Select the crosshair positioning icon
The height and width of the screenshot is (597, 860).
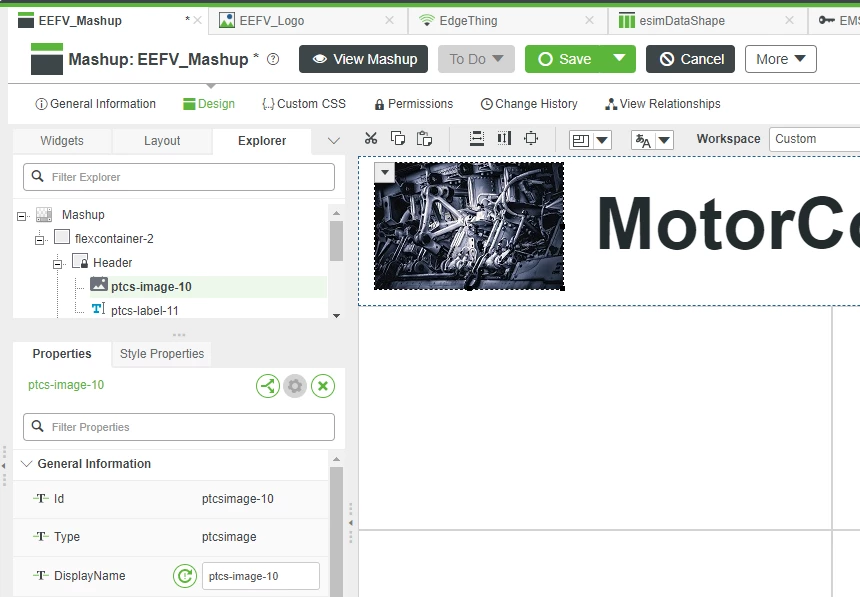click(x=531, y=139)
